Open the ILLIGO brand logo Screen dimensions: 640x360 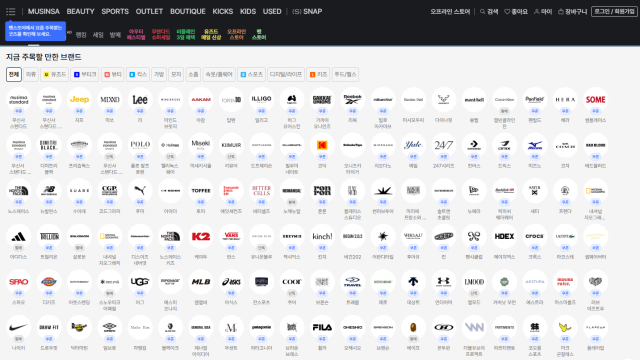(262, 99)
